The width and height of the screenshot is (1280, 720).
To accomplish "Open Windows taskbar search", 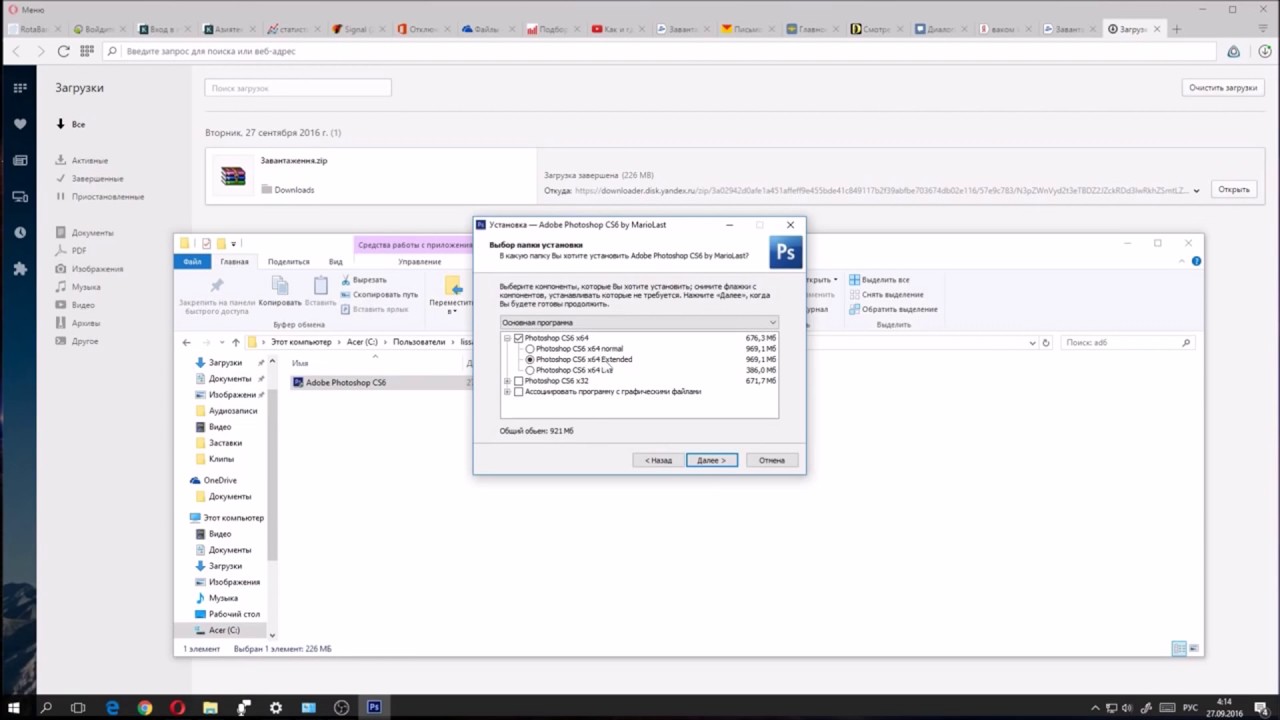I will 46,707.
